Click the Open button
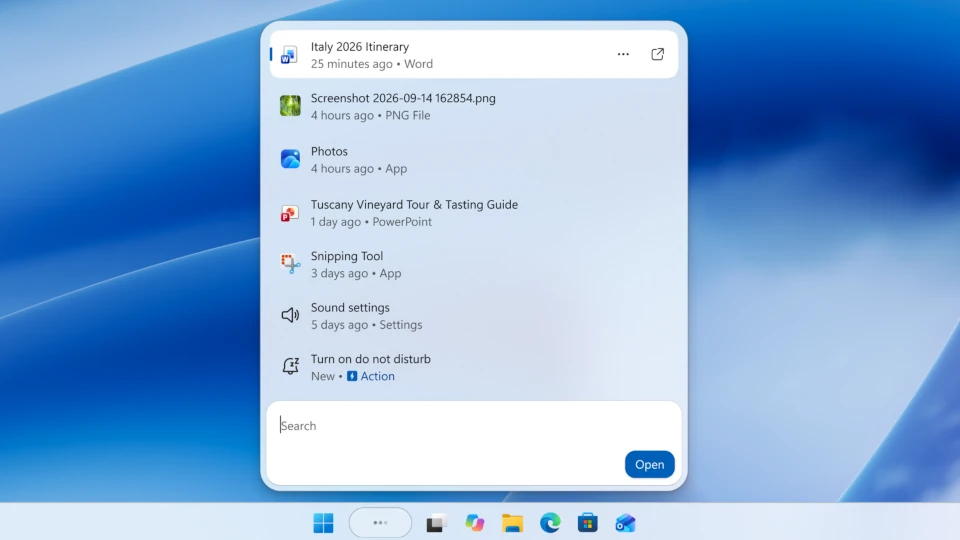The height and width of the screenshot is (540, 960). [x=650, y=464]
